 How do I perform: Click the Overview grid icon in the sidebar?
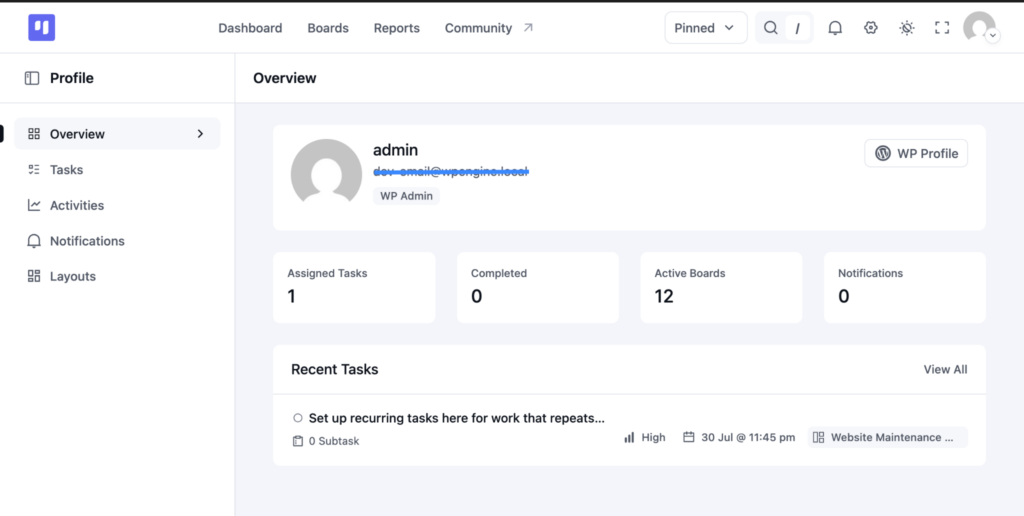34,134
